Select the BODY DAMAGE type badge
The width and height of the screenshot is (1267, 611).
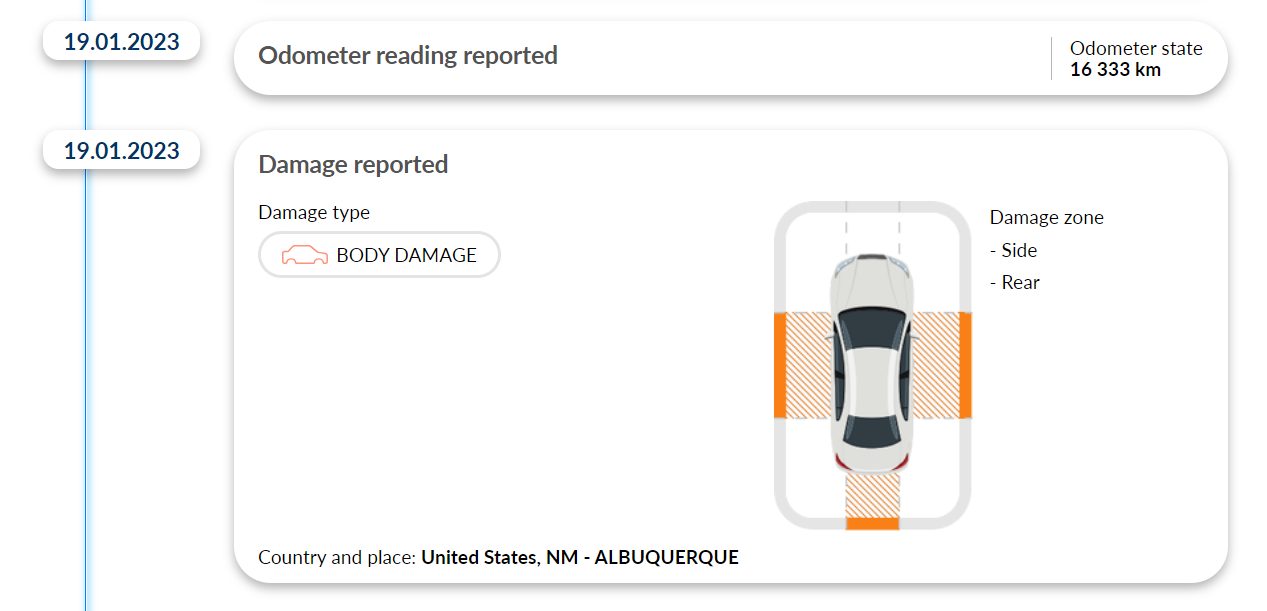[379, 255]
